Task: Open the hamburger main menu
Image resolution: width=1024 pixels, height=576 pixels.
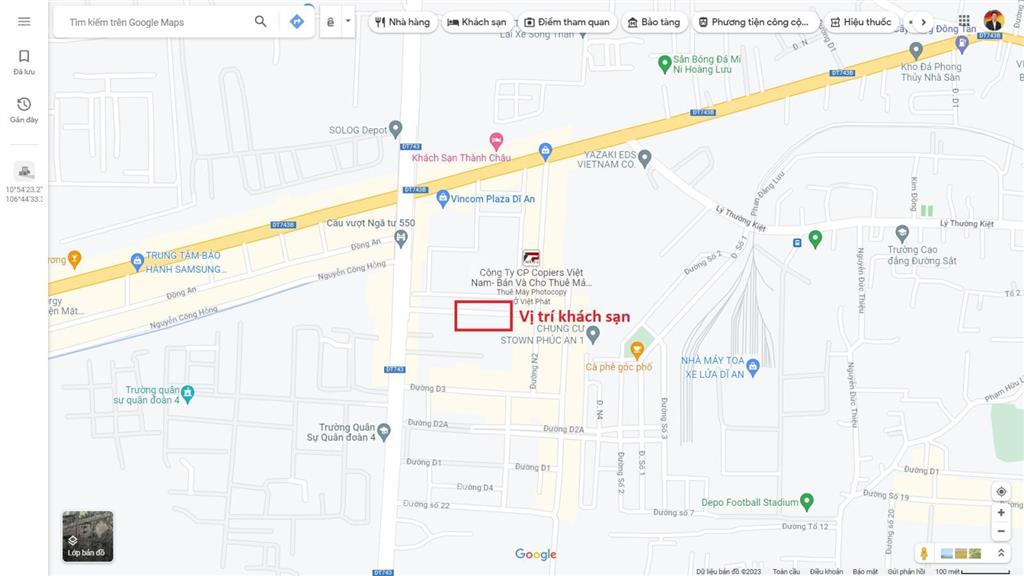Action: 24,22
